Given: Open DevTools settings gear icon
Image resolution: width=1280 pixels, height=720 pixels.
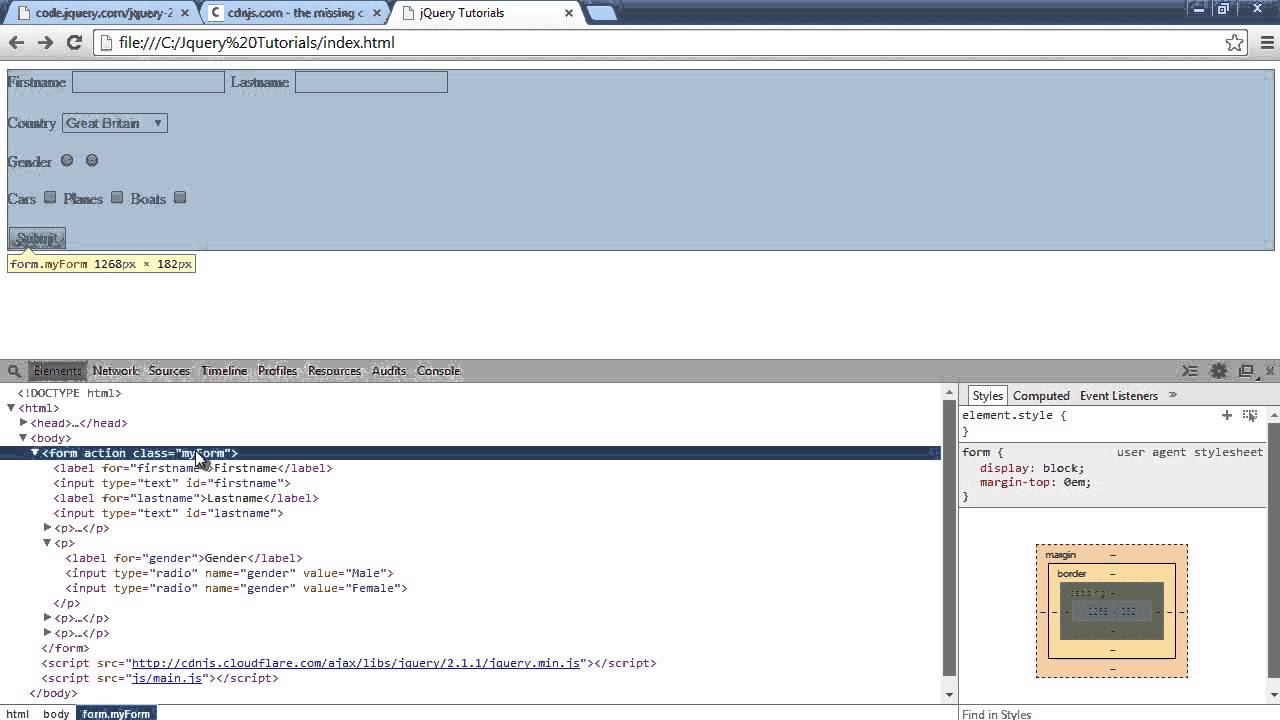Looking at the screenshot, I should (x=1218, y=371).
